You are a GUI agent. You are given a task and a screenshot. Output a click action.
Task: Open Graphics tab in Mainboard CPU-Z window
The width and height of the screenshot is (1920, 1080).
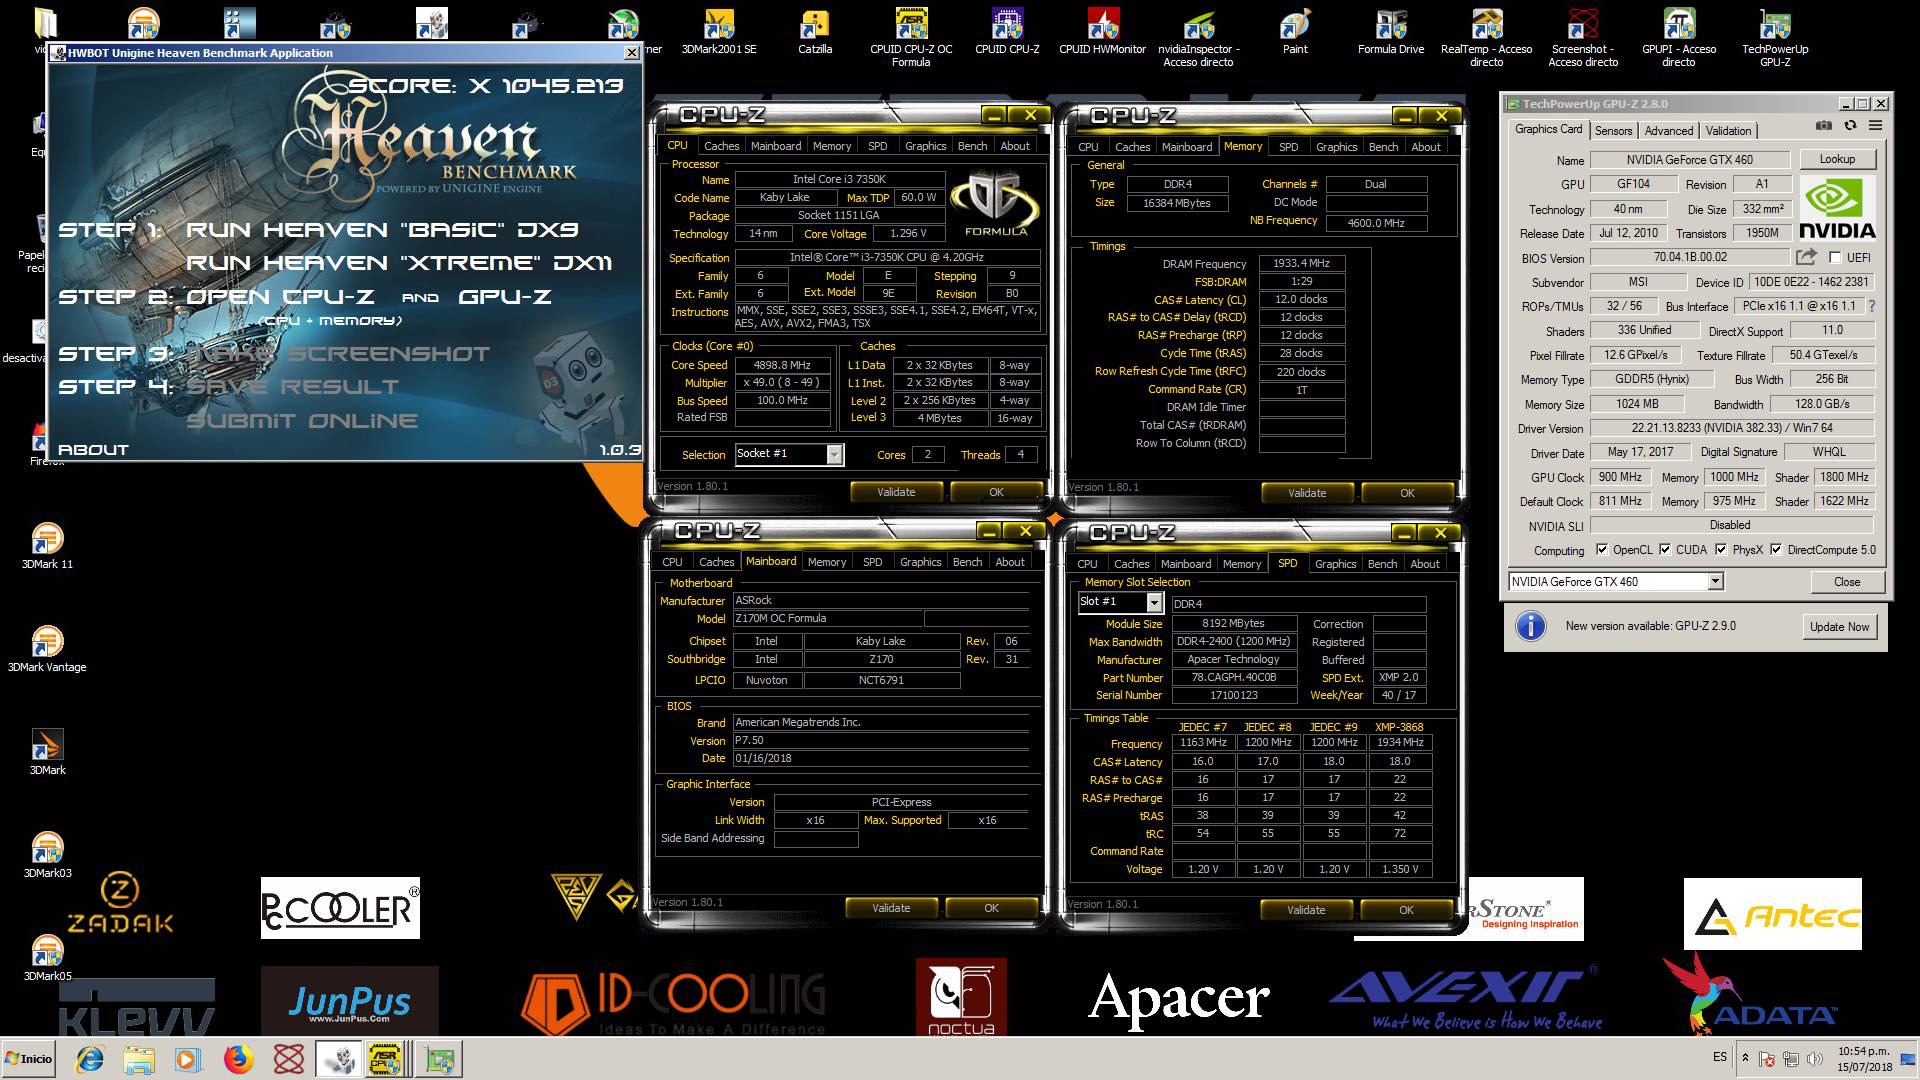point(920,562)
